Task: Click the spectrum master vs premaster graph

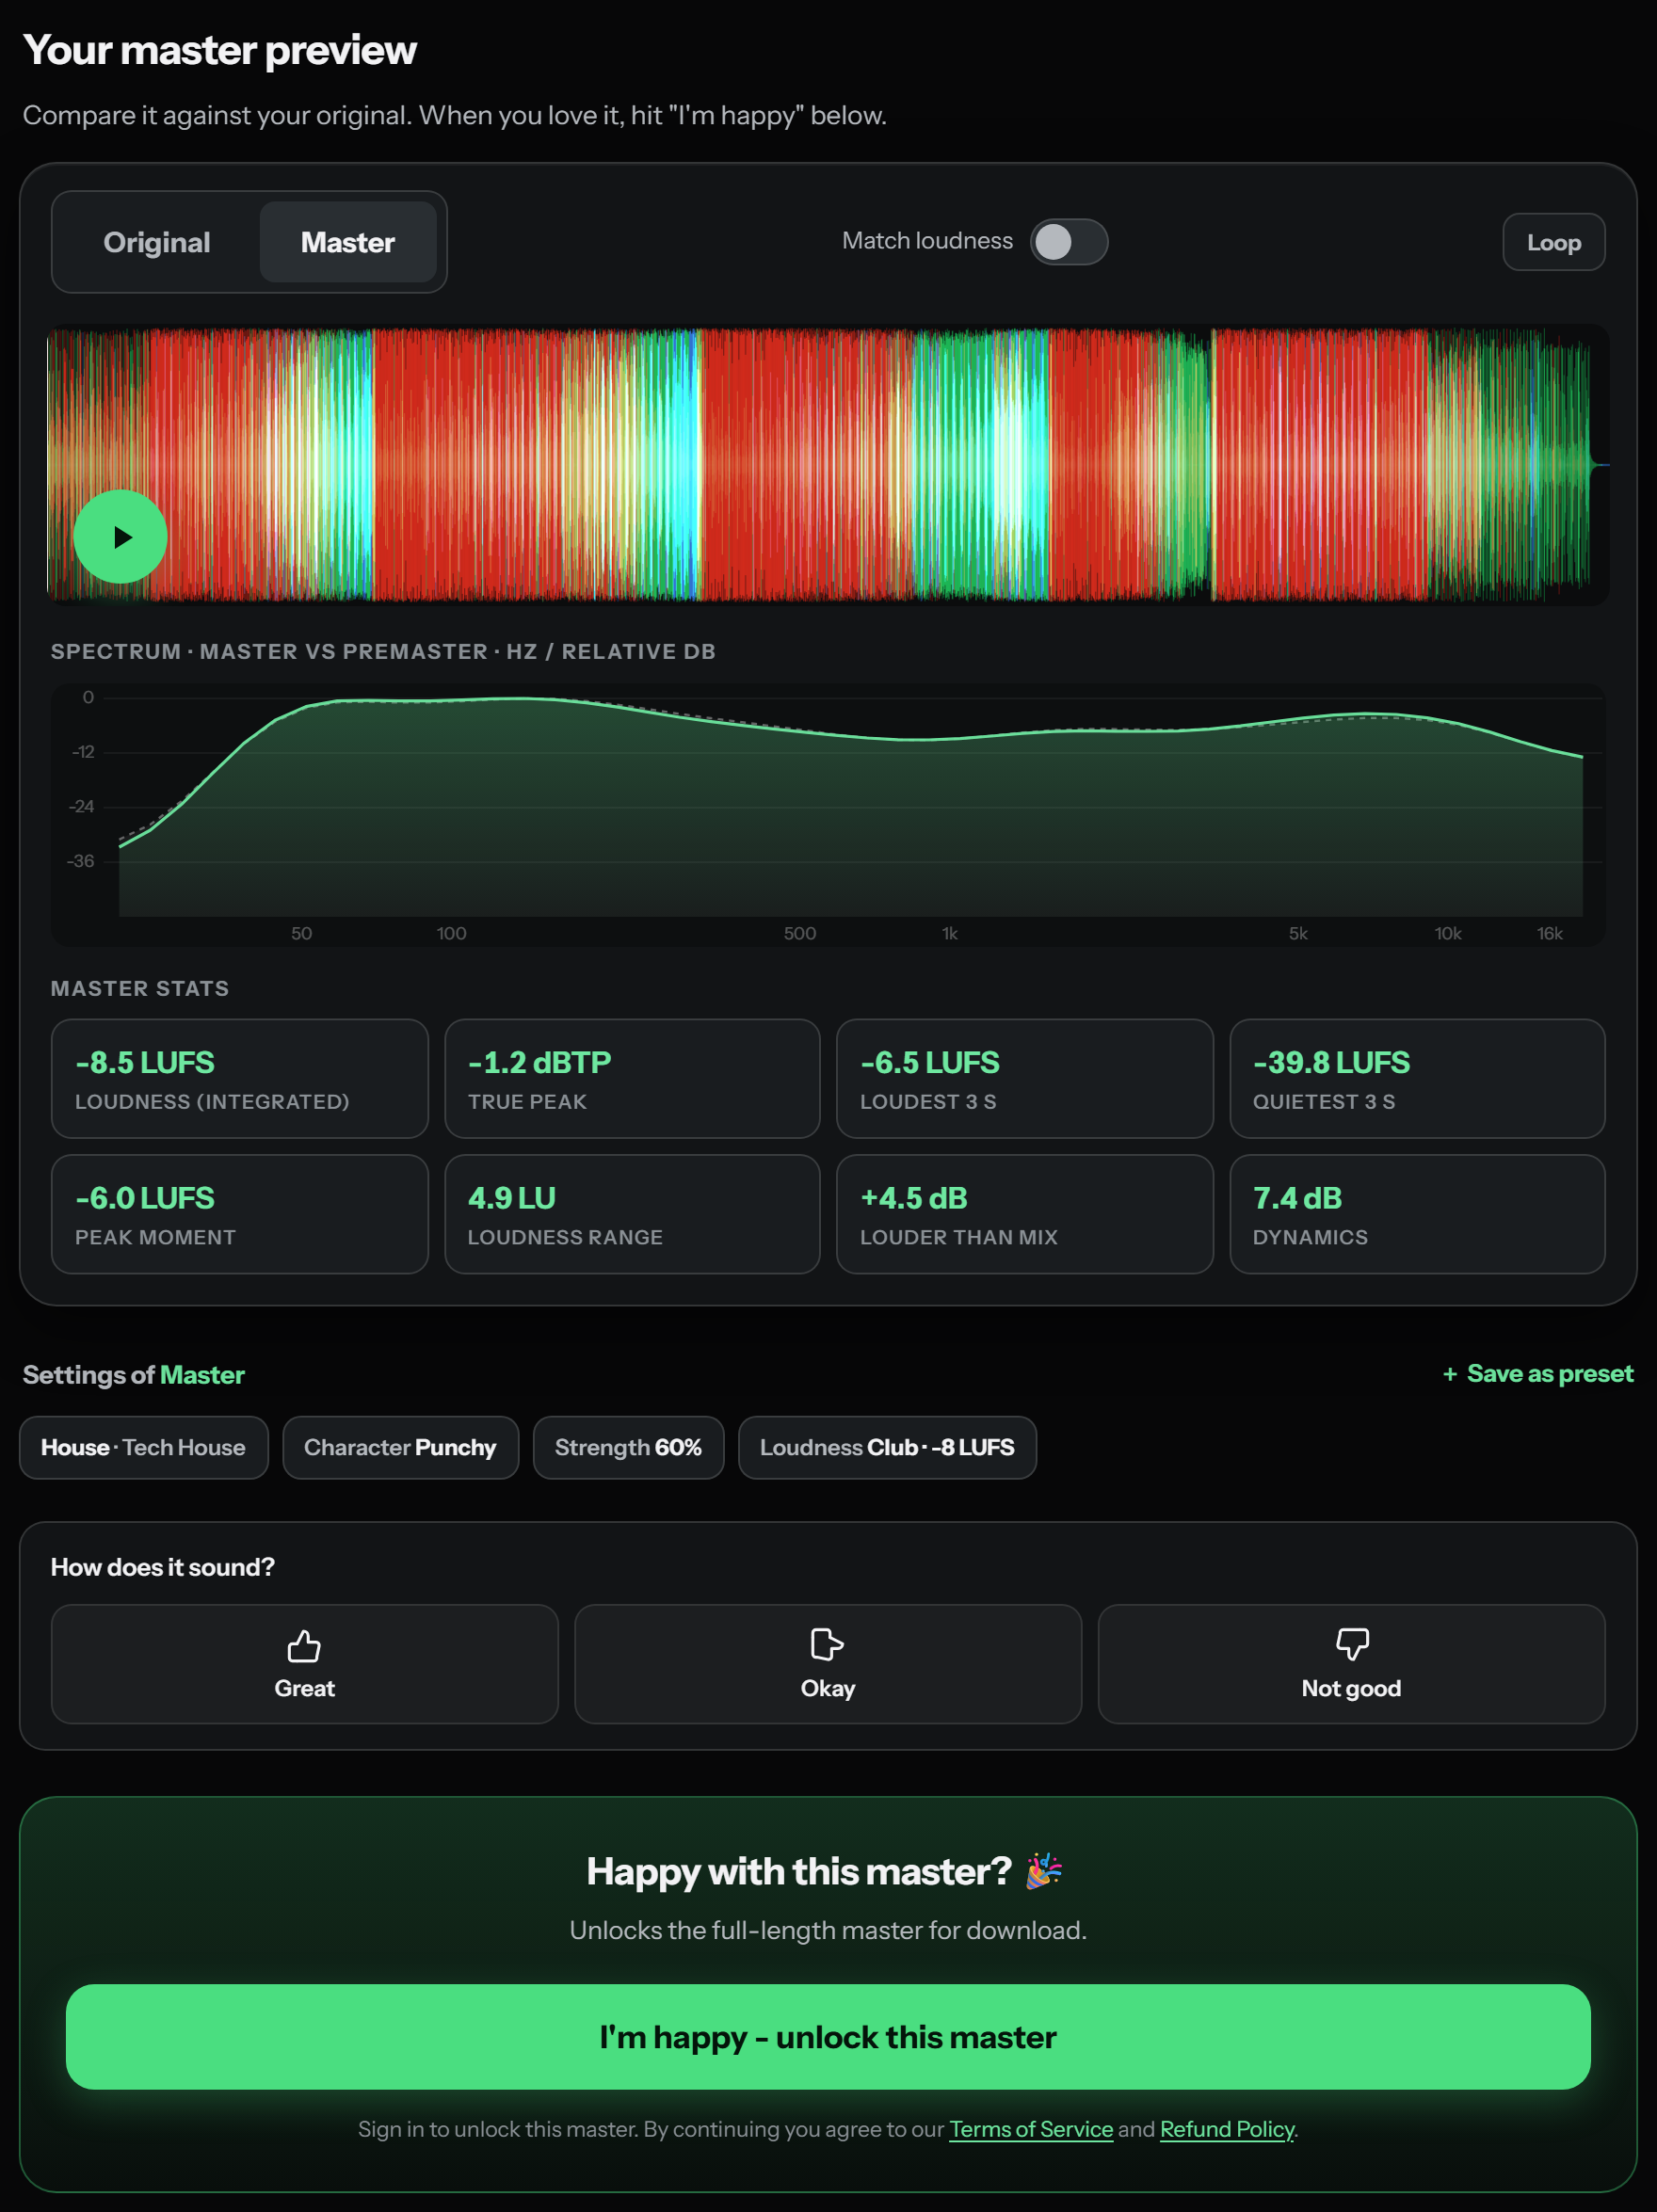Action: tap(828, 814)
